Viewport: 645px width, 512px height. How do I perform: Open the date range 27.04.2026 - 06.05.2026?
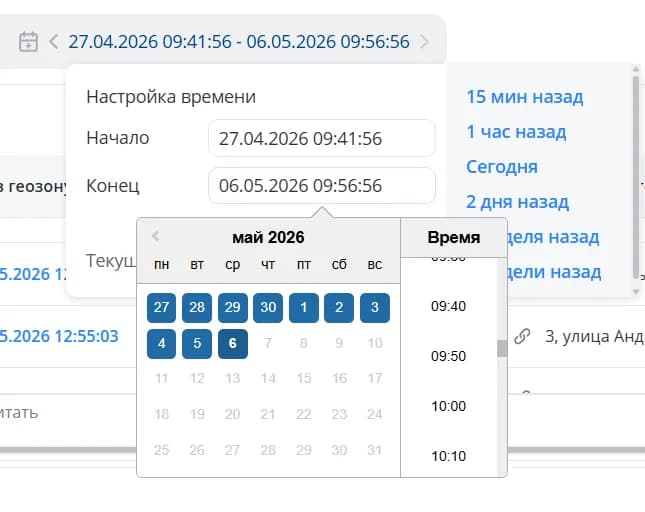(x=239, y=42)
